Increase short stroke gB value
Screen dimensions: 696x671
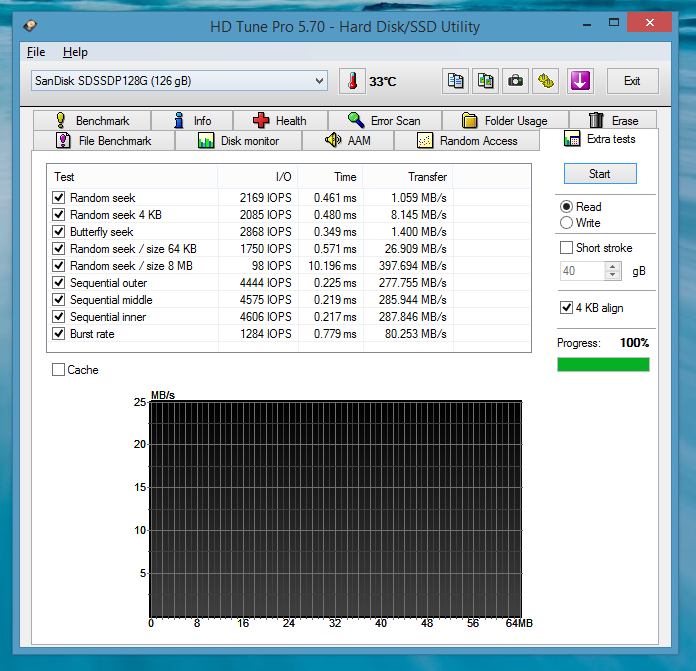(613, 266)
